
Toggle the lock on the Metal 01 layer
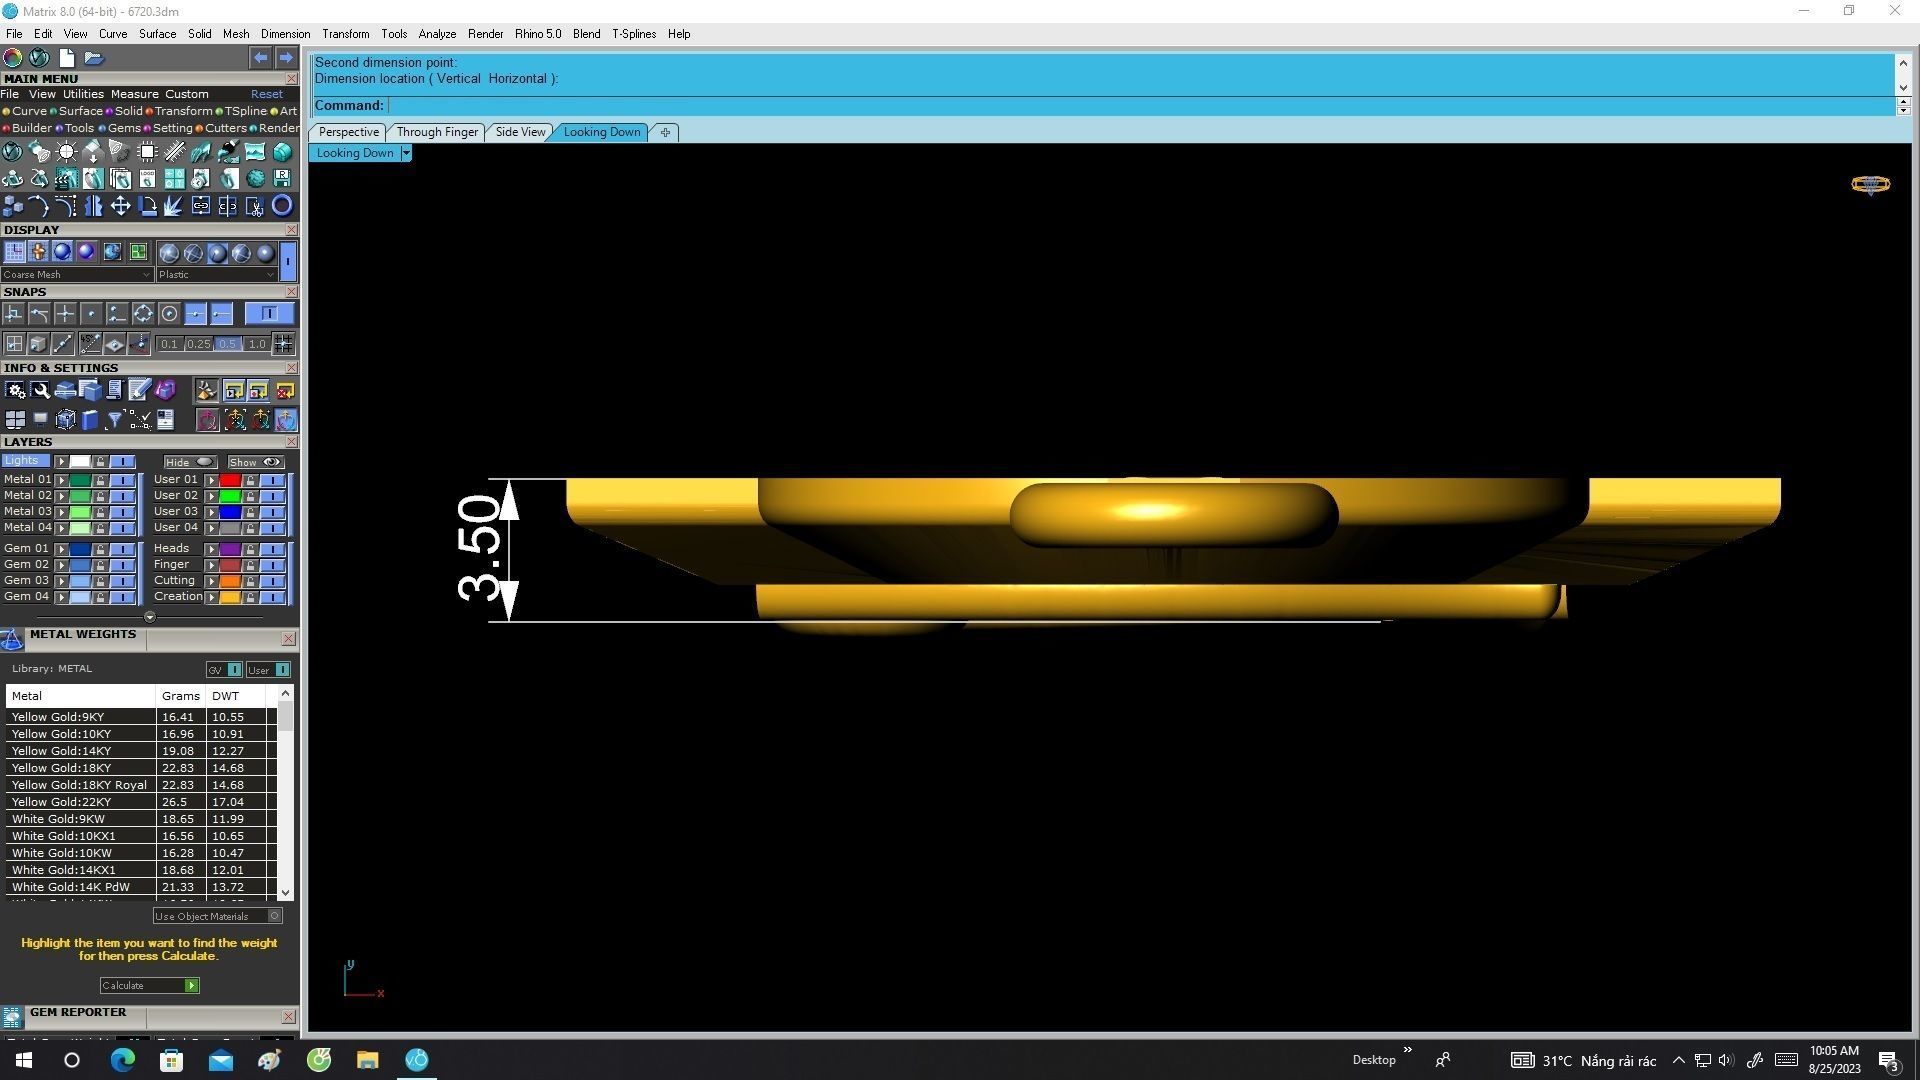(100, 480)
